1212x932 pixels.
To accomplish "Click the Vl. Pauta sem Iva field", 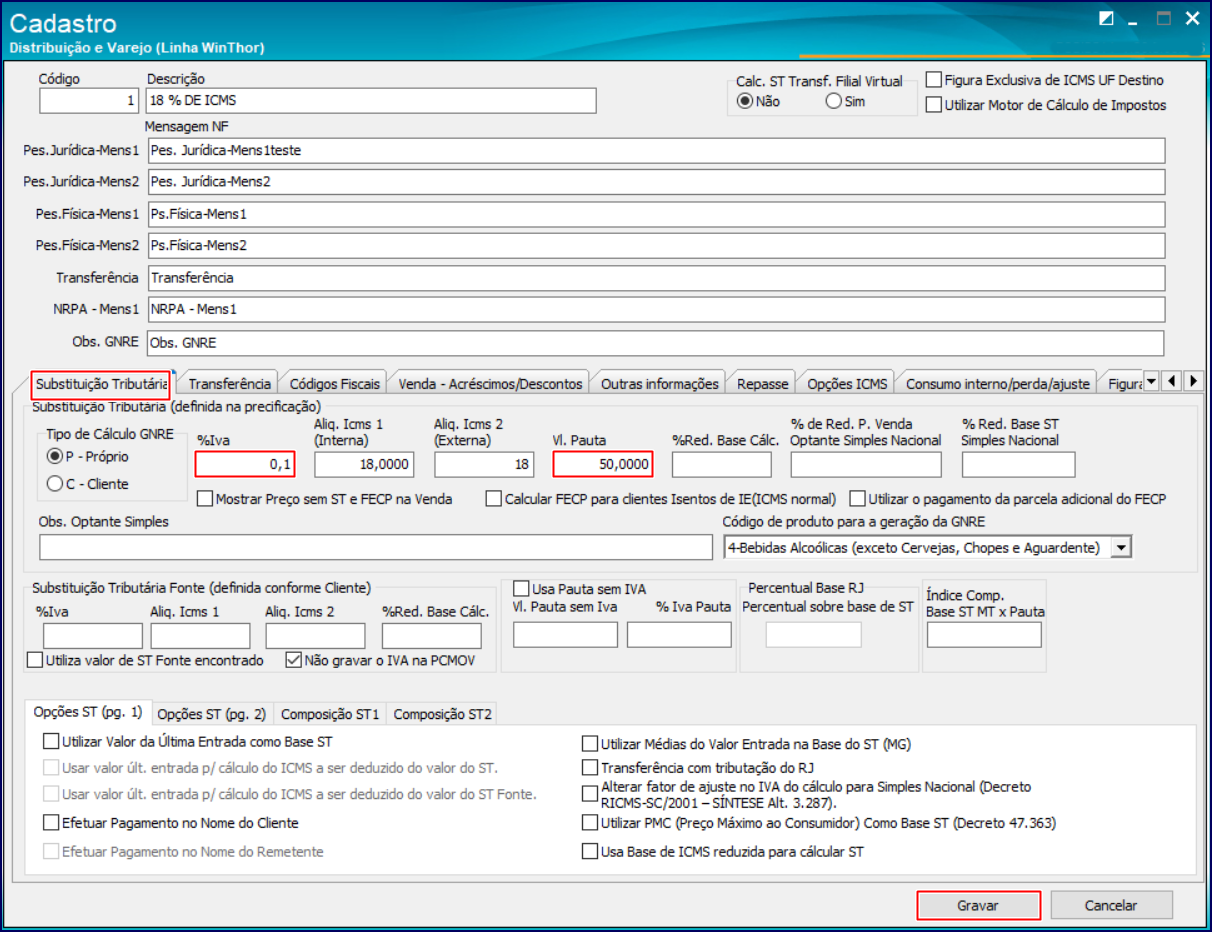I will coord(565,634).
